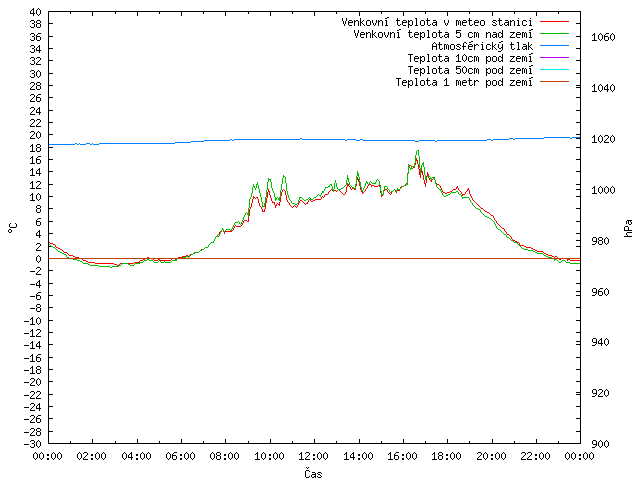Click the left axis value '-10'

pos(33,321)
